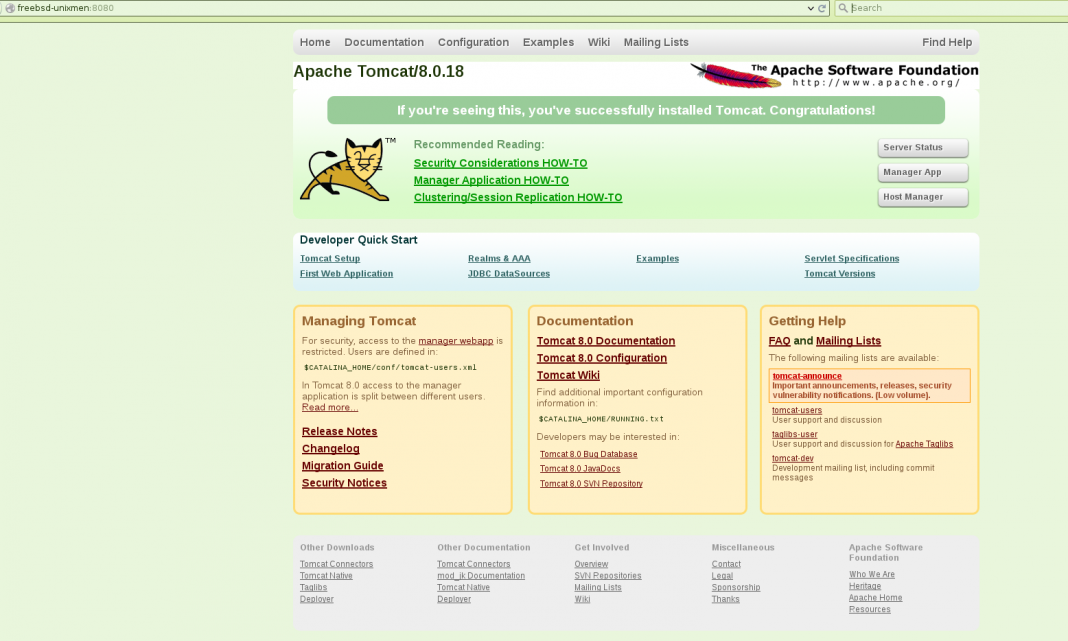
Task: Open the Realms & AAA link
Action: point(499,259)
